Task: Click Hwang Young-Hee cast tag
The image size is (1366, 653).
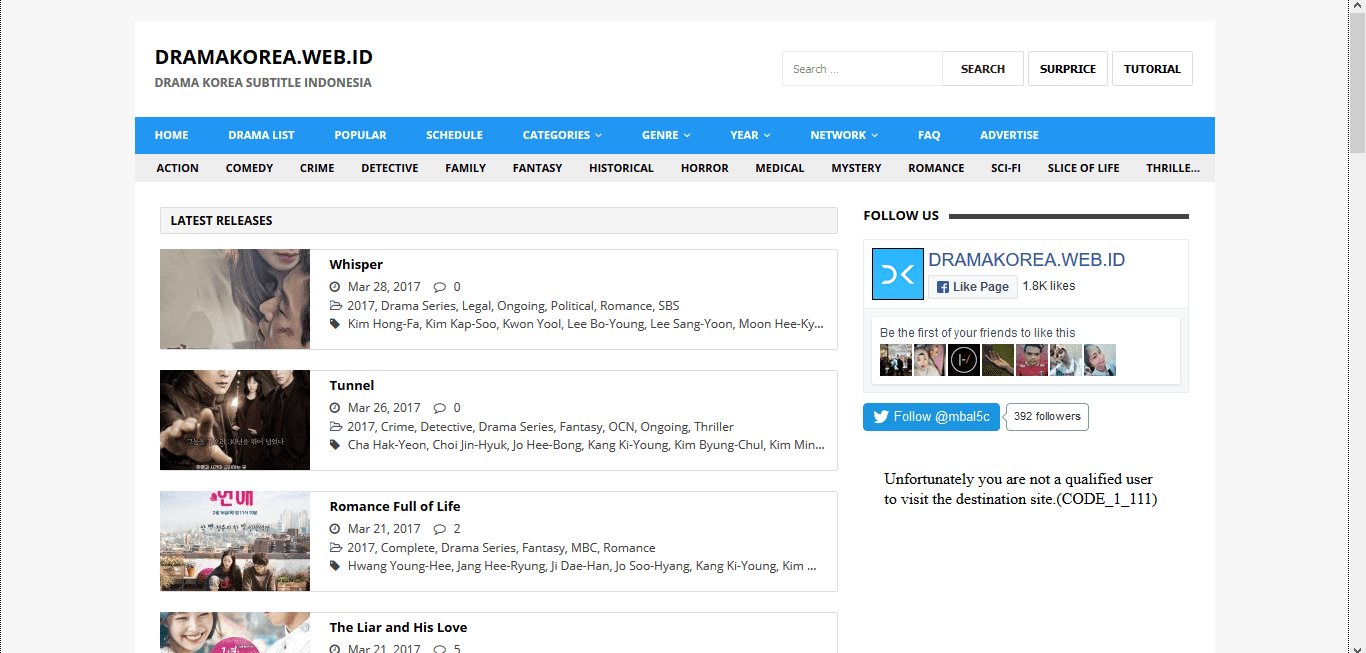Action: pyautogui.click(x=399, y=566)
